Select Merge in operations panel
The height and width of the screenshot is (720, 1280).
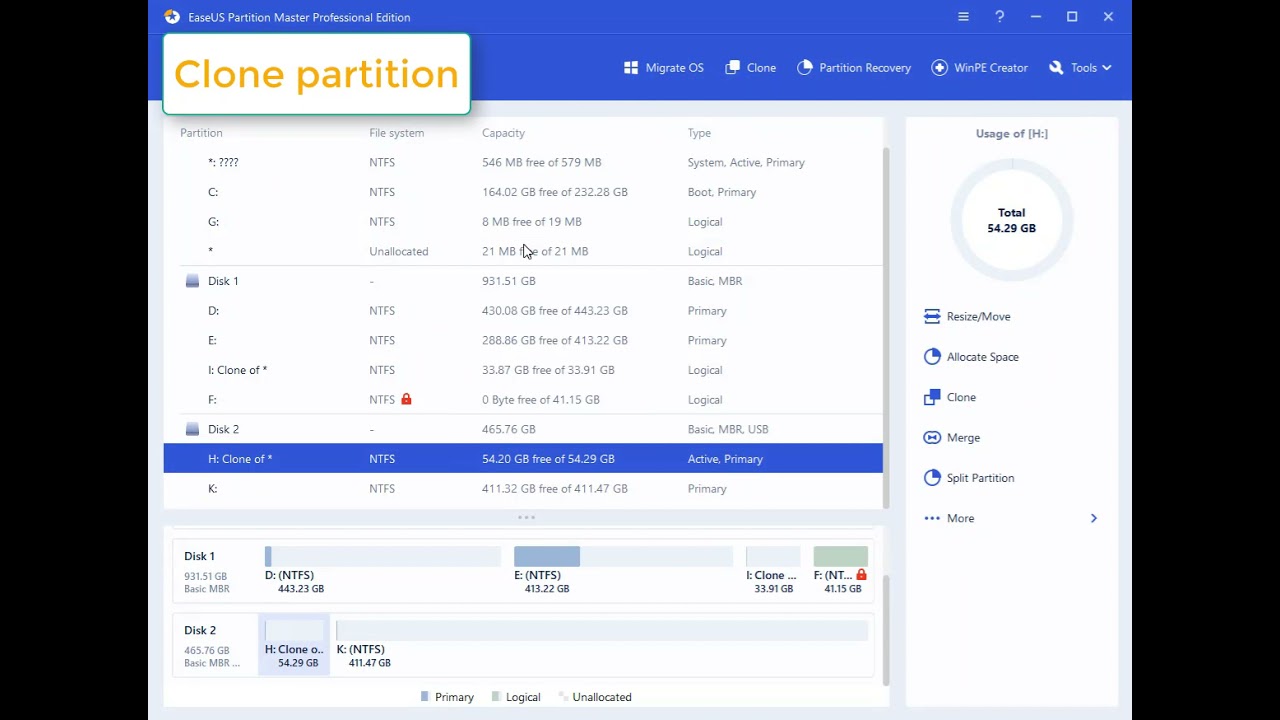tap(952, 437)
